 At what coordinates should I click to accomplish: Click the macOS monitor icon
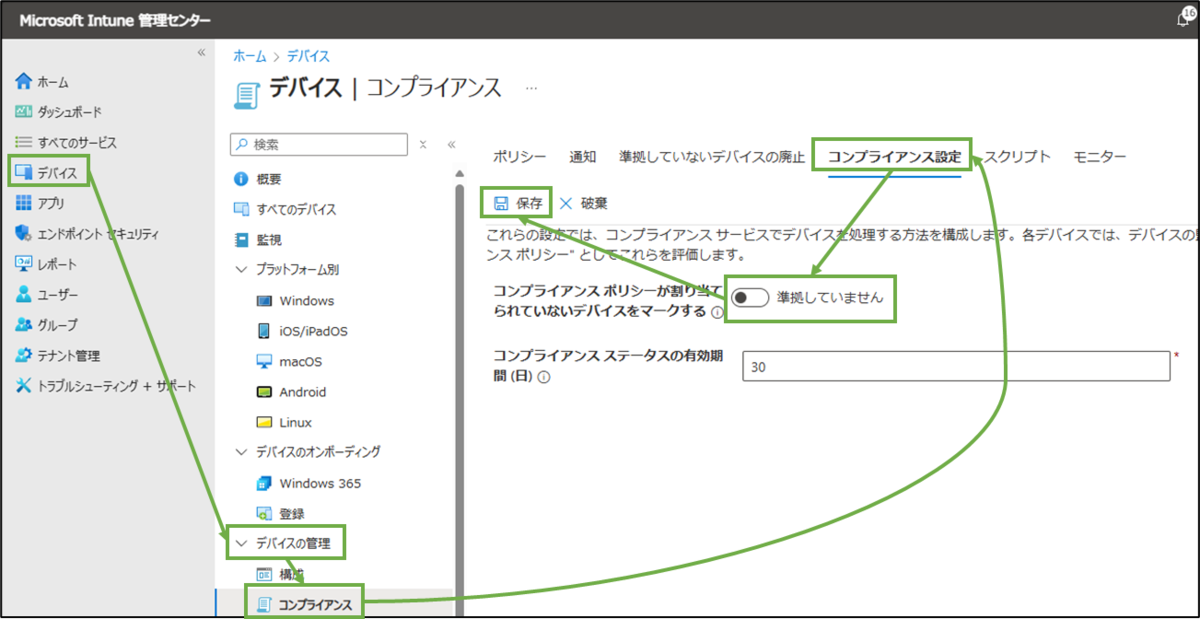264,361
